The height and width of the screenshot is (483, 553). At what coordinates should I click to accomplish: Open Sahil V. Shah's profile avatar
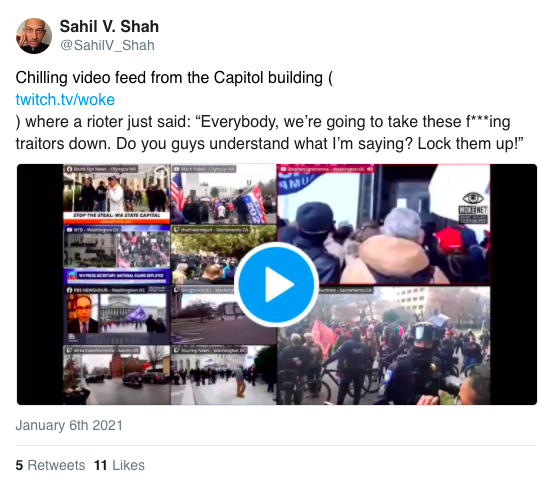click(34, 36)
